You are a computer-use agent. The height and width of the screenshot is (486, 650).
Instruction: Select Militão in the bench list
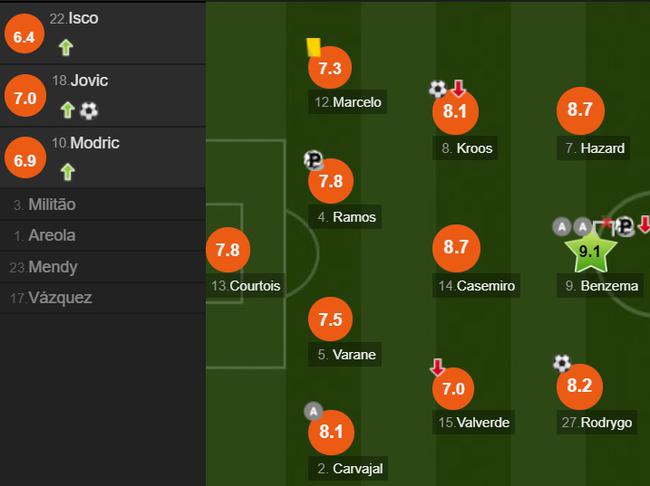pos(102,204)
